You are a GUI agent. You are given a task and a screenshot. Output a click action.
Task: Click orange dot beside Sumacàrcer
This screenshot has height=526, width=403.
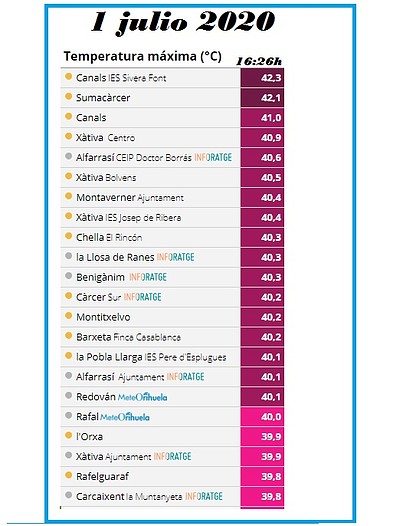coord(68,97)
